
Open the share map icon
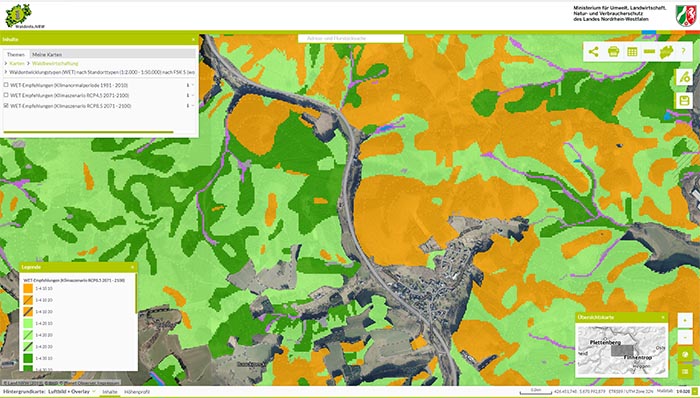point(593,52)
